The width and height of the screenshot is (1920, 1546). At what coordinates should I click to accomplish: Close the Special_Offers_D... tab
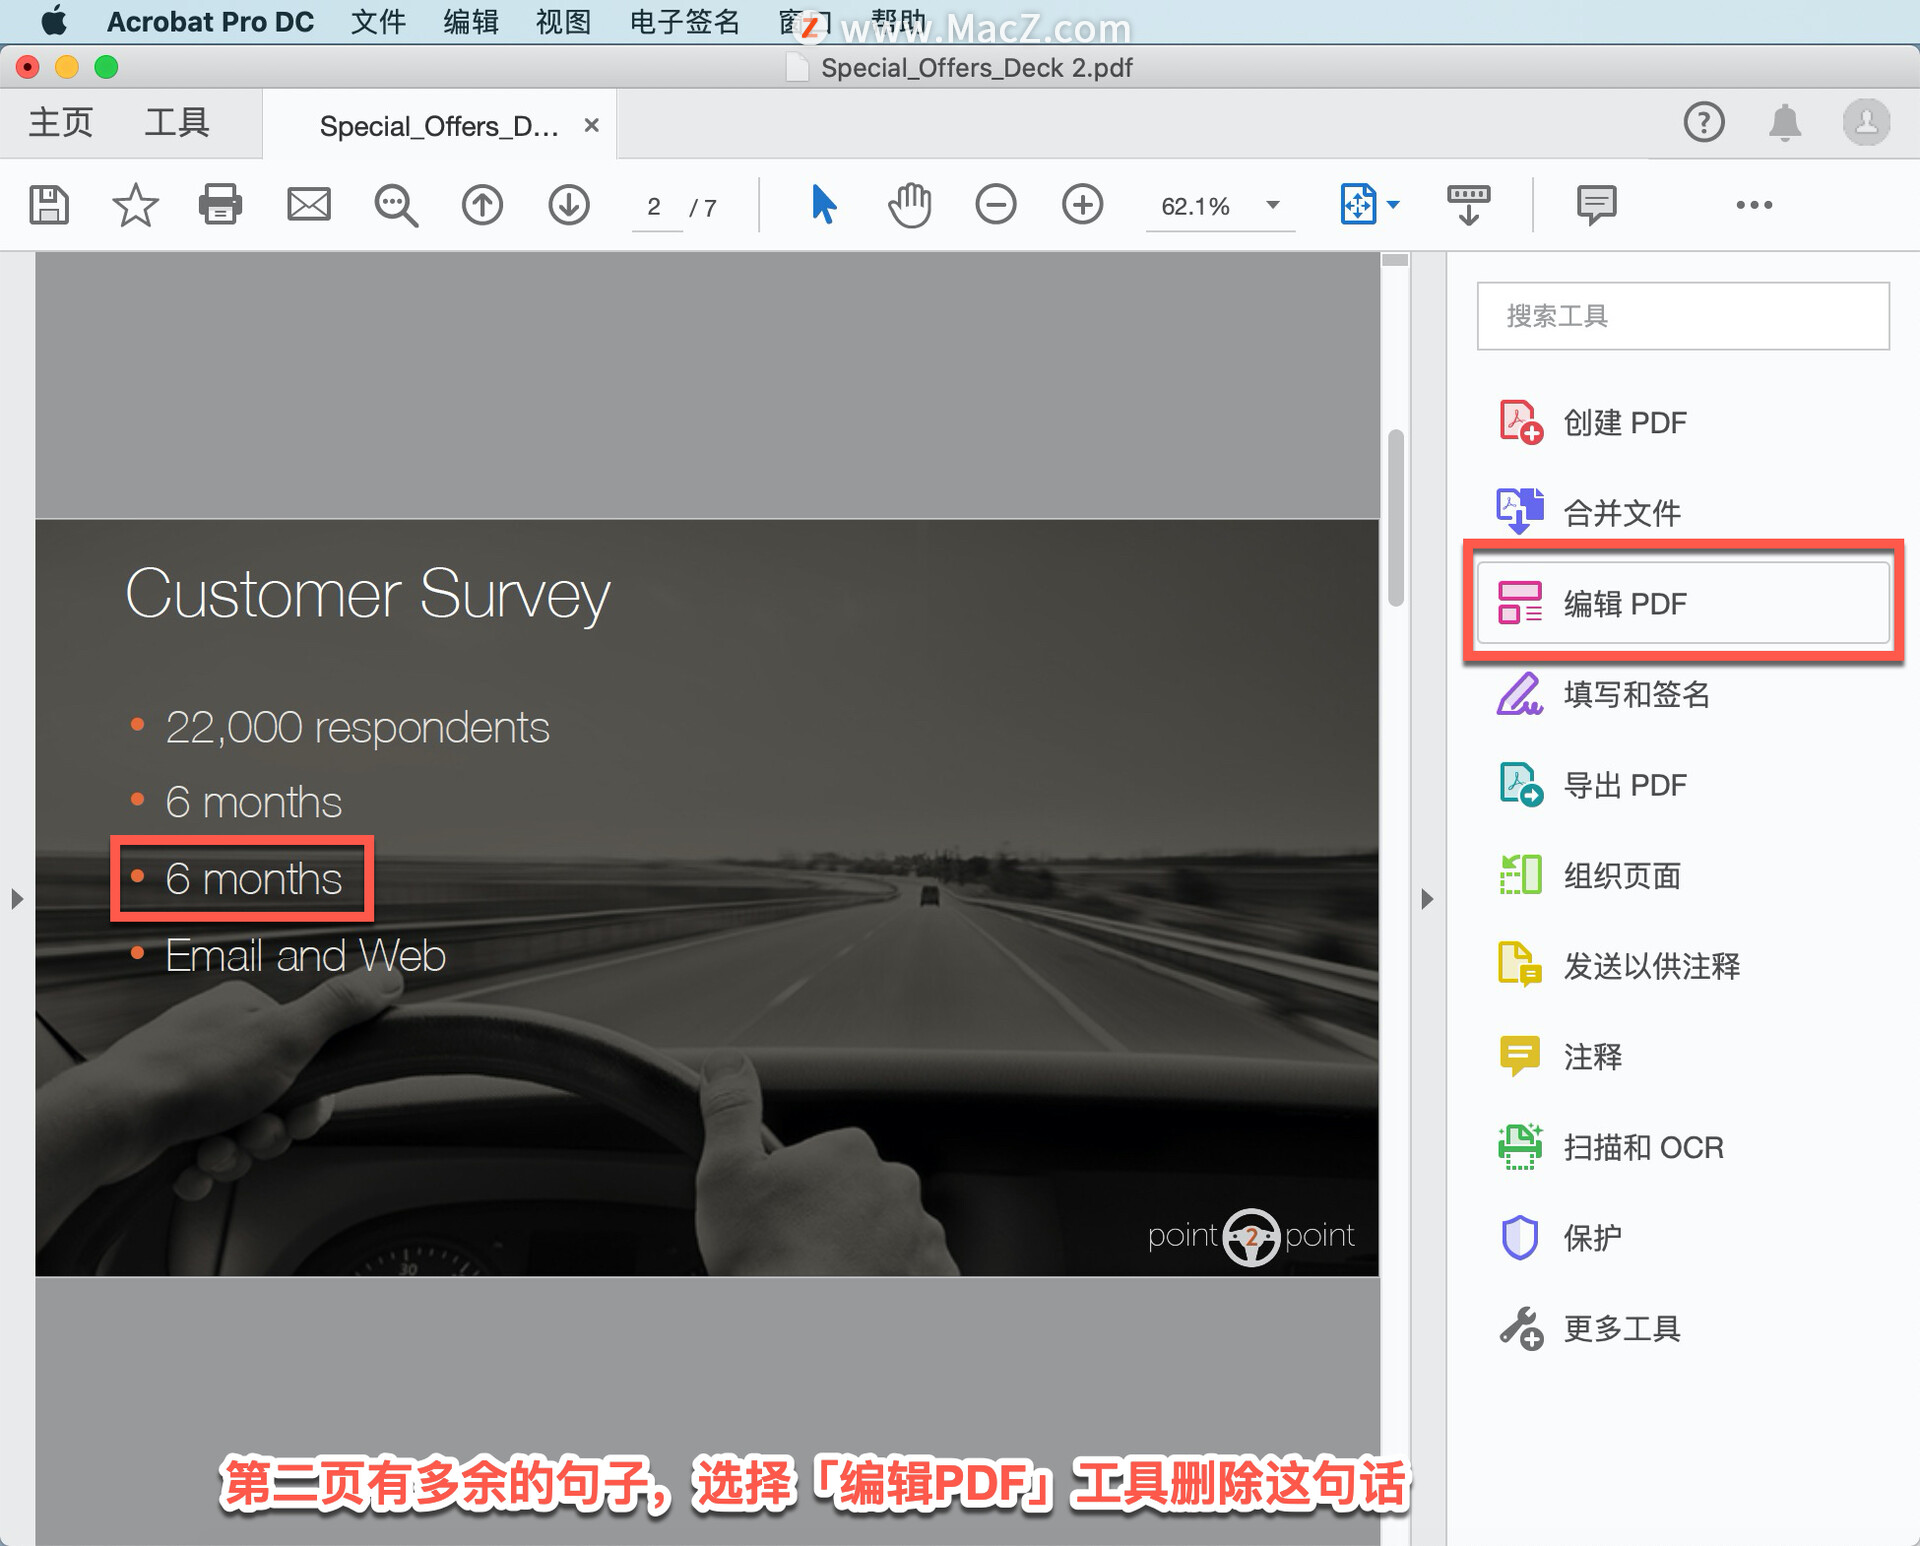(591, 125)
